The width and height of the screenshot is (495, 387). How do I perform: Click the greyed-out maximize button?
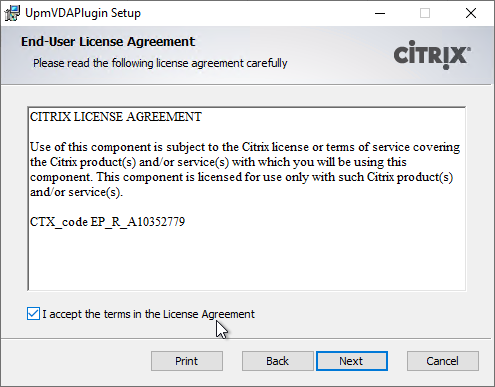[x=425, y=13]
